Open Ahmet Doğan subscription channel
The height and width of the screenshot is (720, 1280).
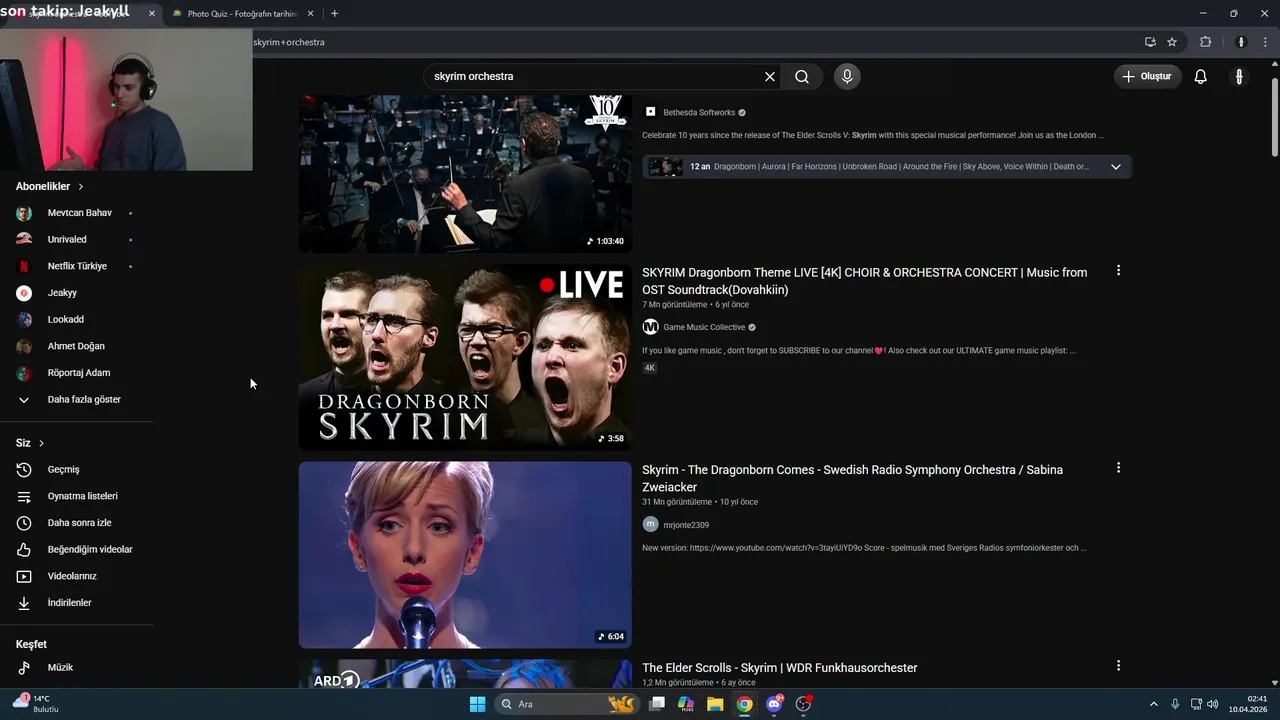pos(76,346)
